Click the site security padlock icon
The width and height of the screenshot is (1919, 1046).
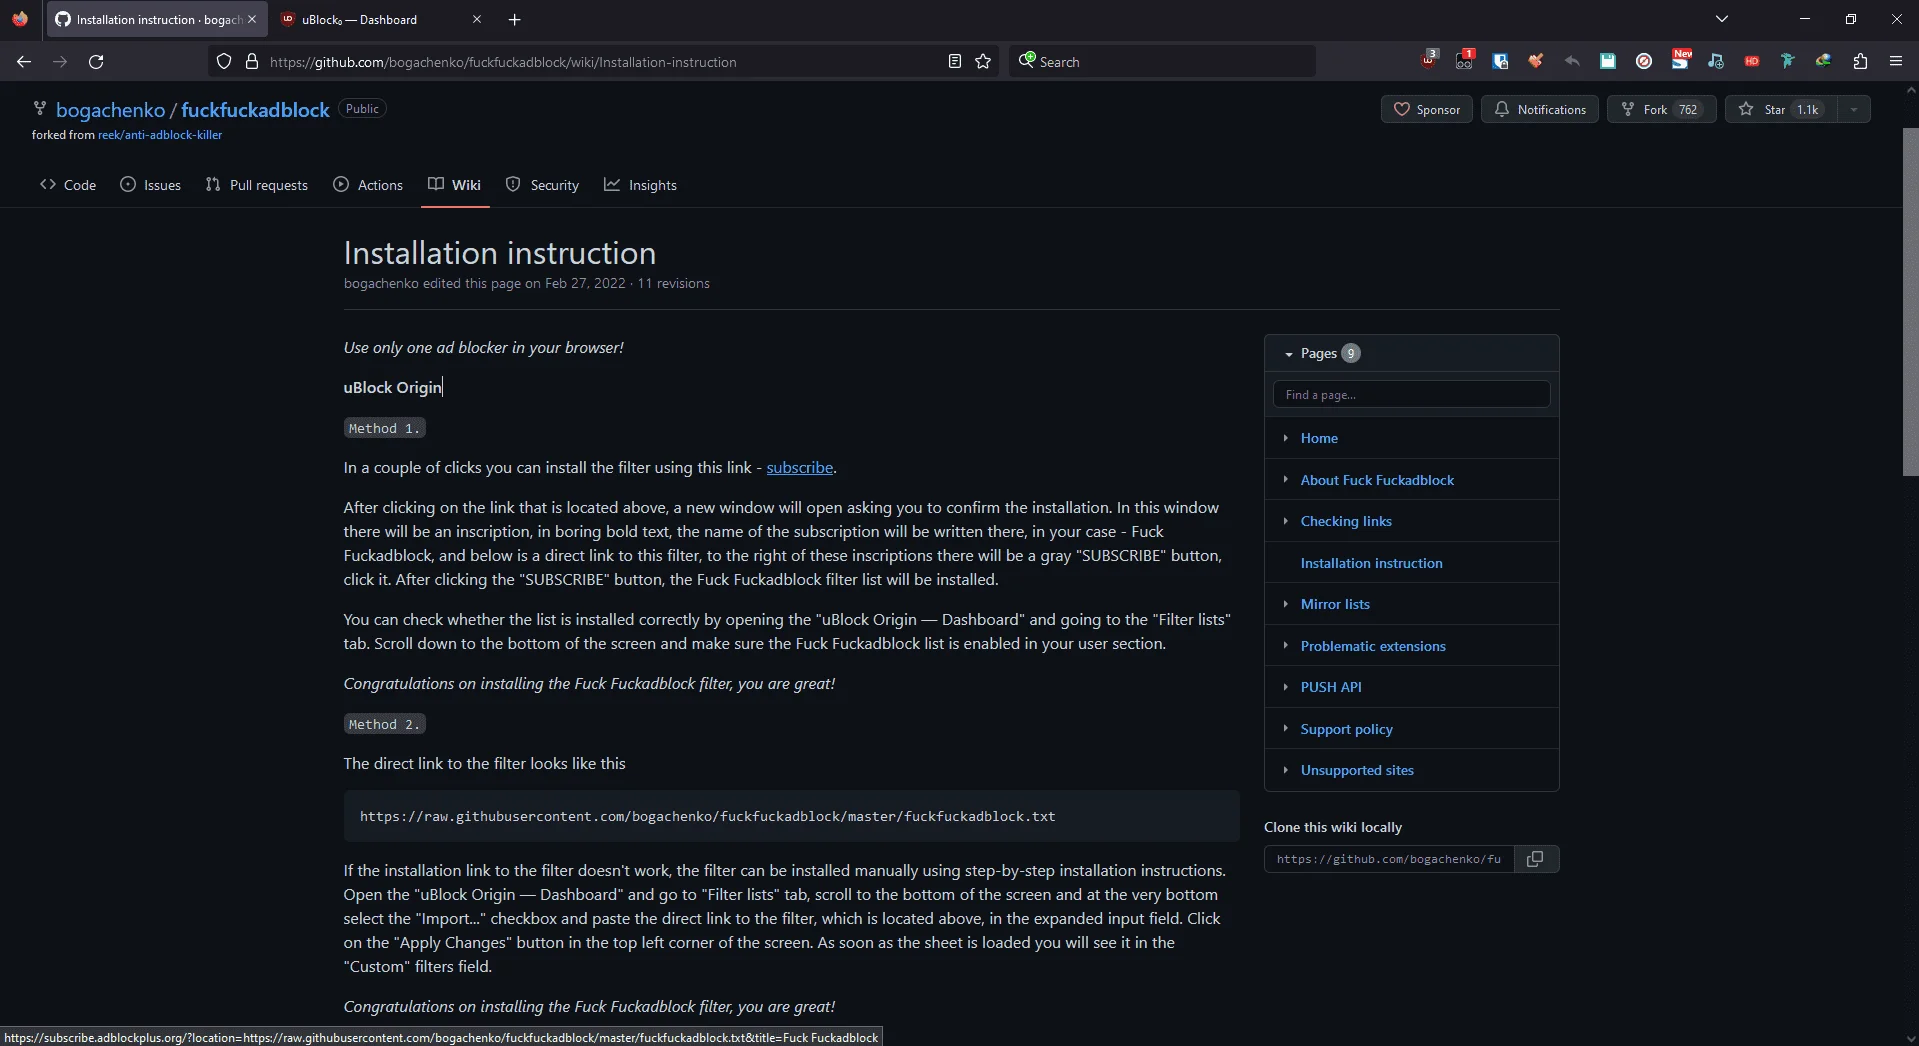(x=252, y=61)
